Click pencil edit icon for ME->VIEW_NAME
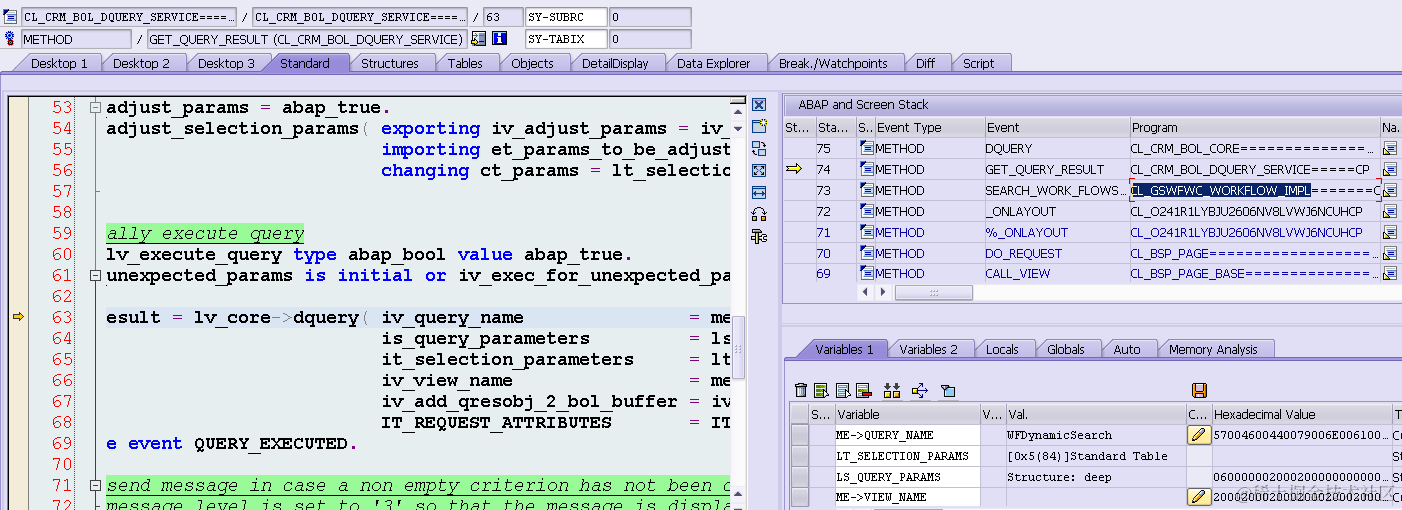Viewport: 1402px width, 510px height. click(x=1198, y=497)
